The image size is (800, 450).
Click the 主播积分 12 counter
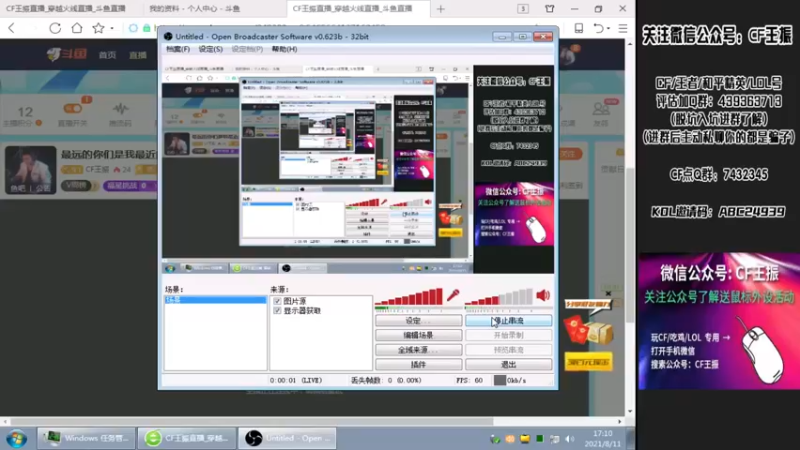(23, 115)
